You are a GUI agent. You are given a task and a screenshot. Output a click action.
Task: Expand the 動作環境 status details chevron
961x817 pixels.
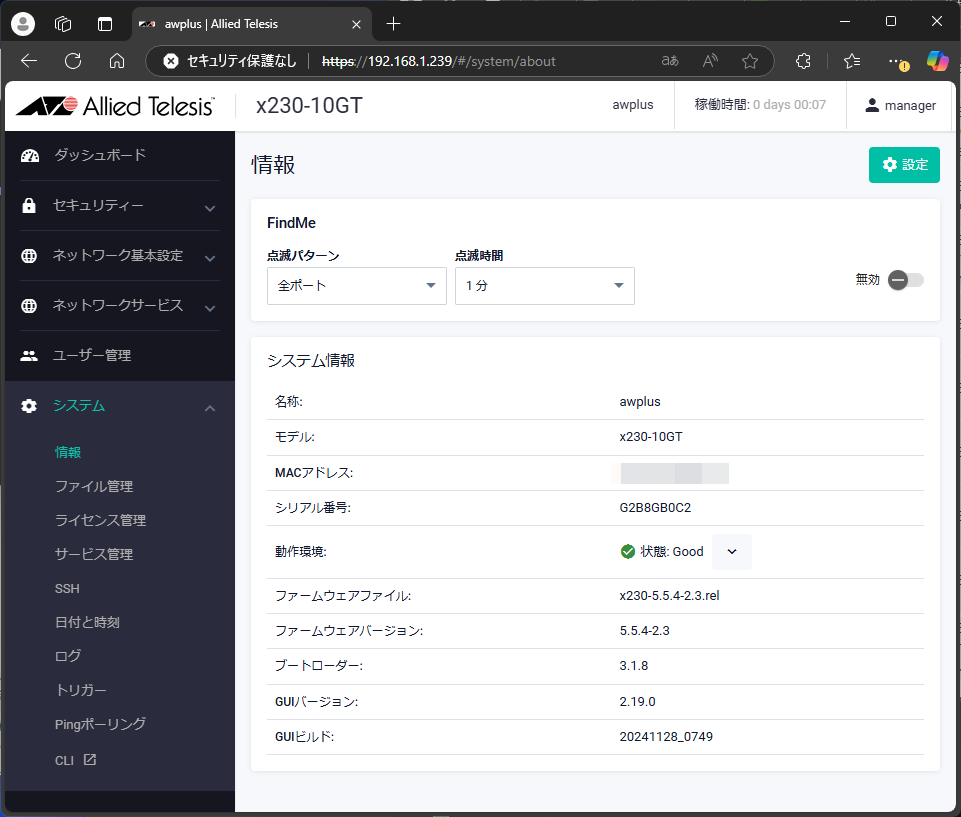pyautogui.click(x=731, y=552)
